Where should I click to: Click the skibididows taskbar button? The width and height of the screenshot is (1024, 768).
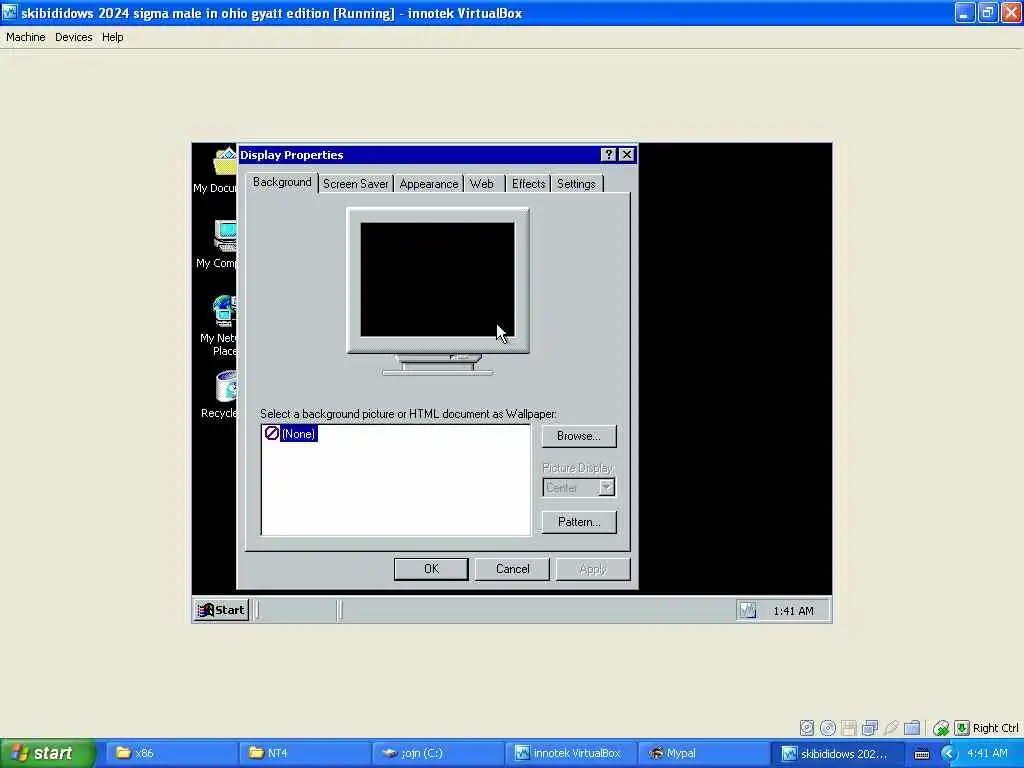pyautogui.click(x=837, y=753)
